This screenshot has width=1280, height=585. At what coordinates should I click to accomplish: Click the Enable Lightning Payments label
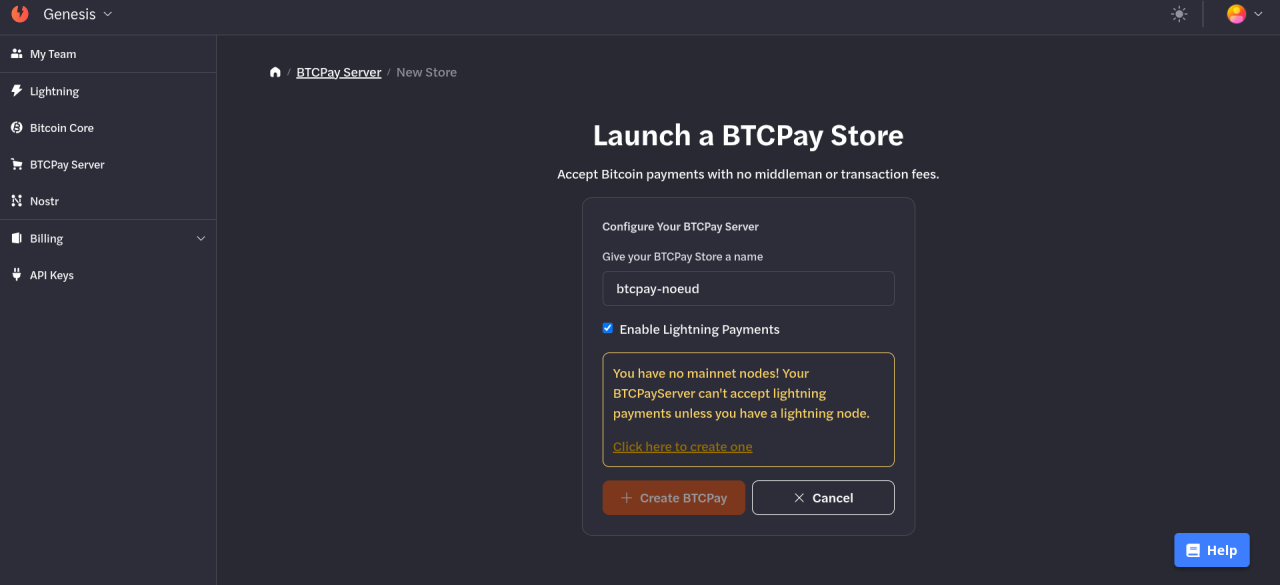point(699,329)
